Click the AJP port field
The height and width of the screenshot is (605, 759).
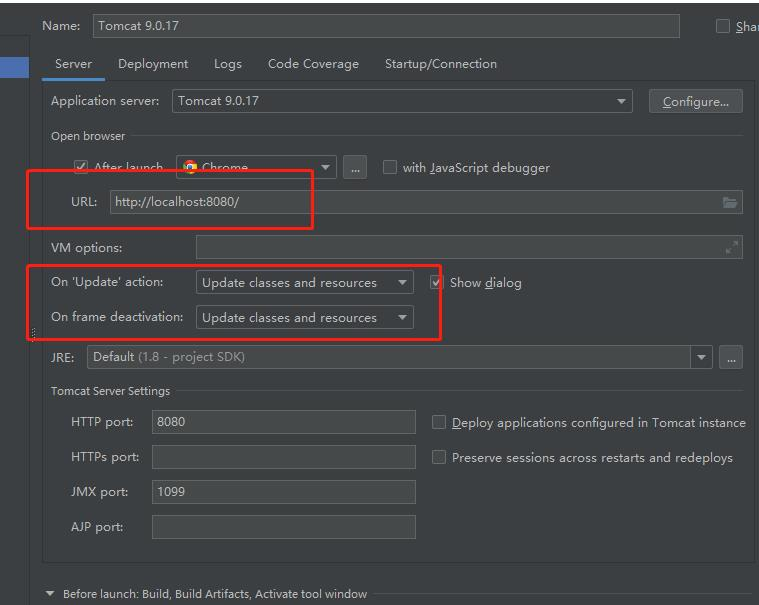click(284, 527)
